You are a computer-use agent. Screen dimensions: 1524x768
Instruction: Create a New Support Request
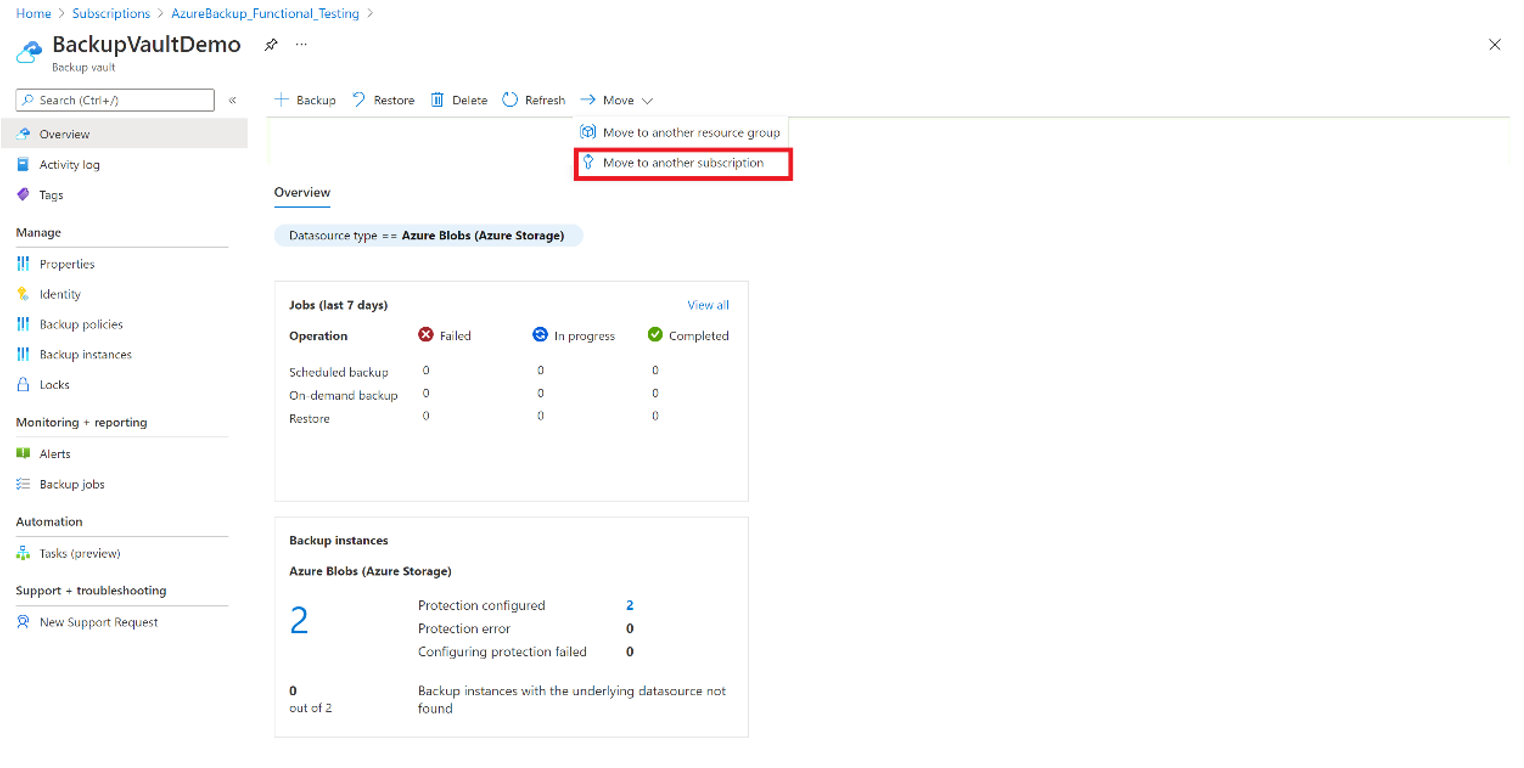point(98,621)
